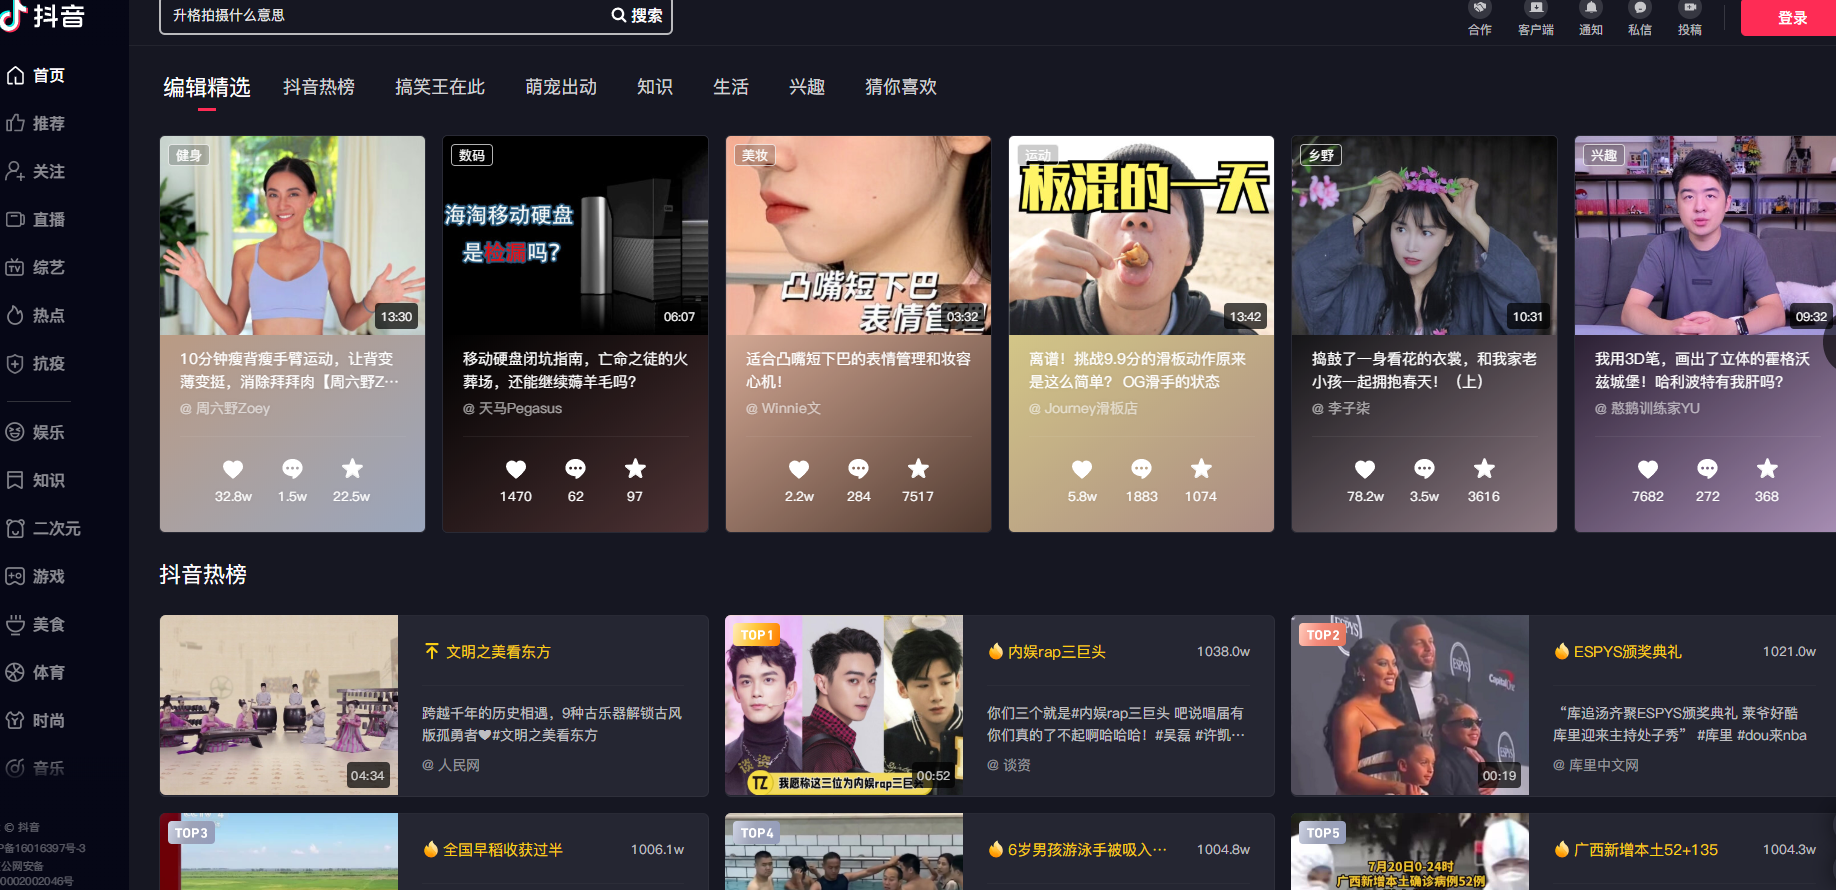1836x890 pixels.
Task: Open the fitness video thumbnail 13:30
Action: (292, 235)
